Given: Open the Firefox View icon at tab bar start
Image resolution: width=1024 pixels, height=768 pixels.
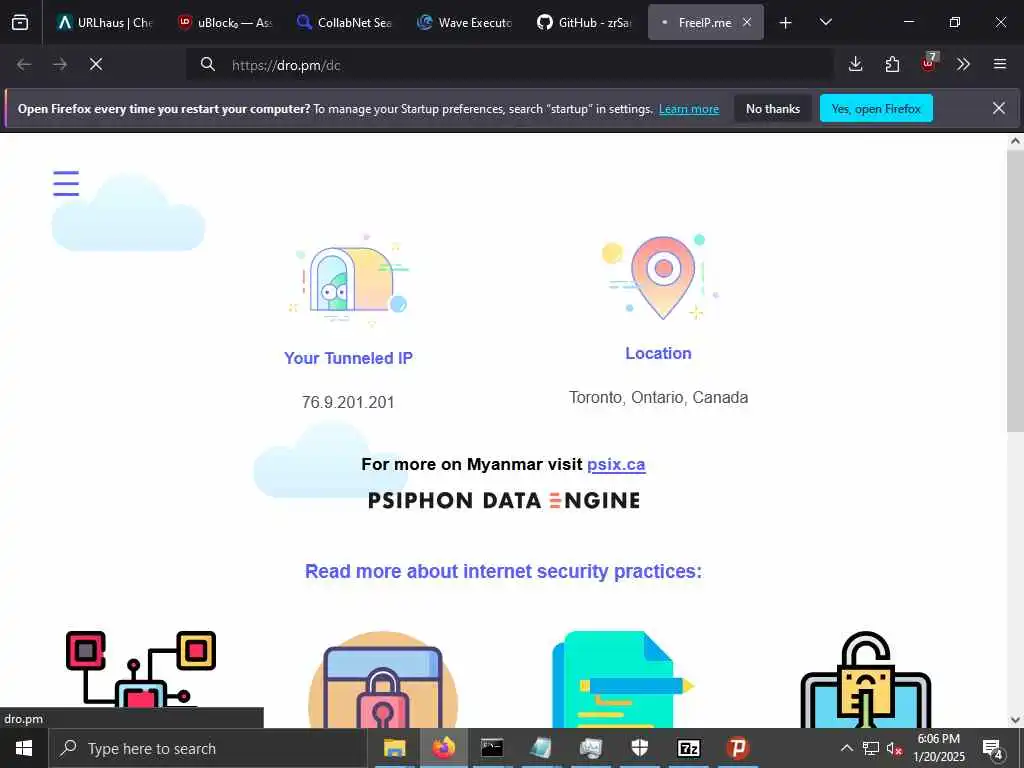Looking at the screenshot, I should coord(20,22).
